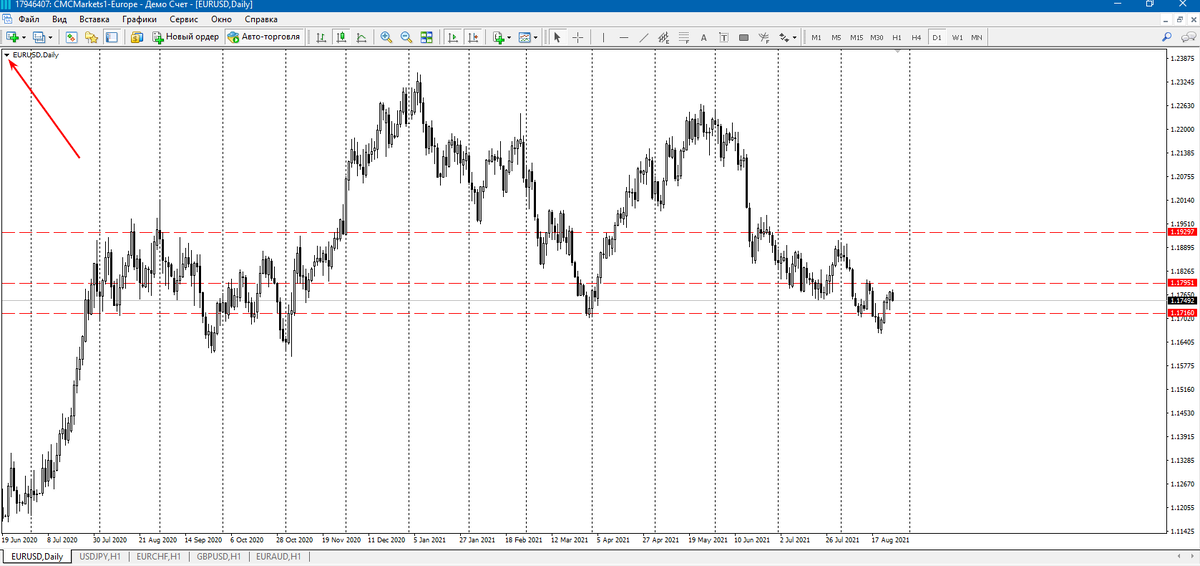Select the crosshair tool
The height and width of the screenshot is (566, 1200).
577,37
